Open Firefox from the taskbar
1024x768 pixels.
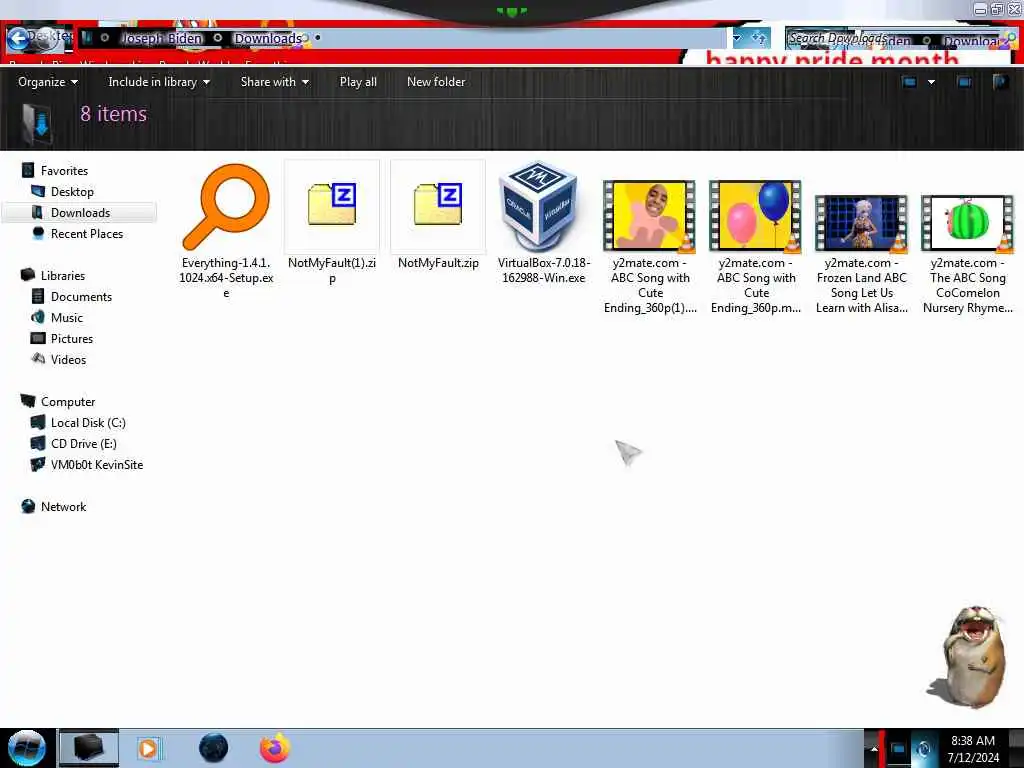click(x=275, y=748)
